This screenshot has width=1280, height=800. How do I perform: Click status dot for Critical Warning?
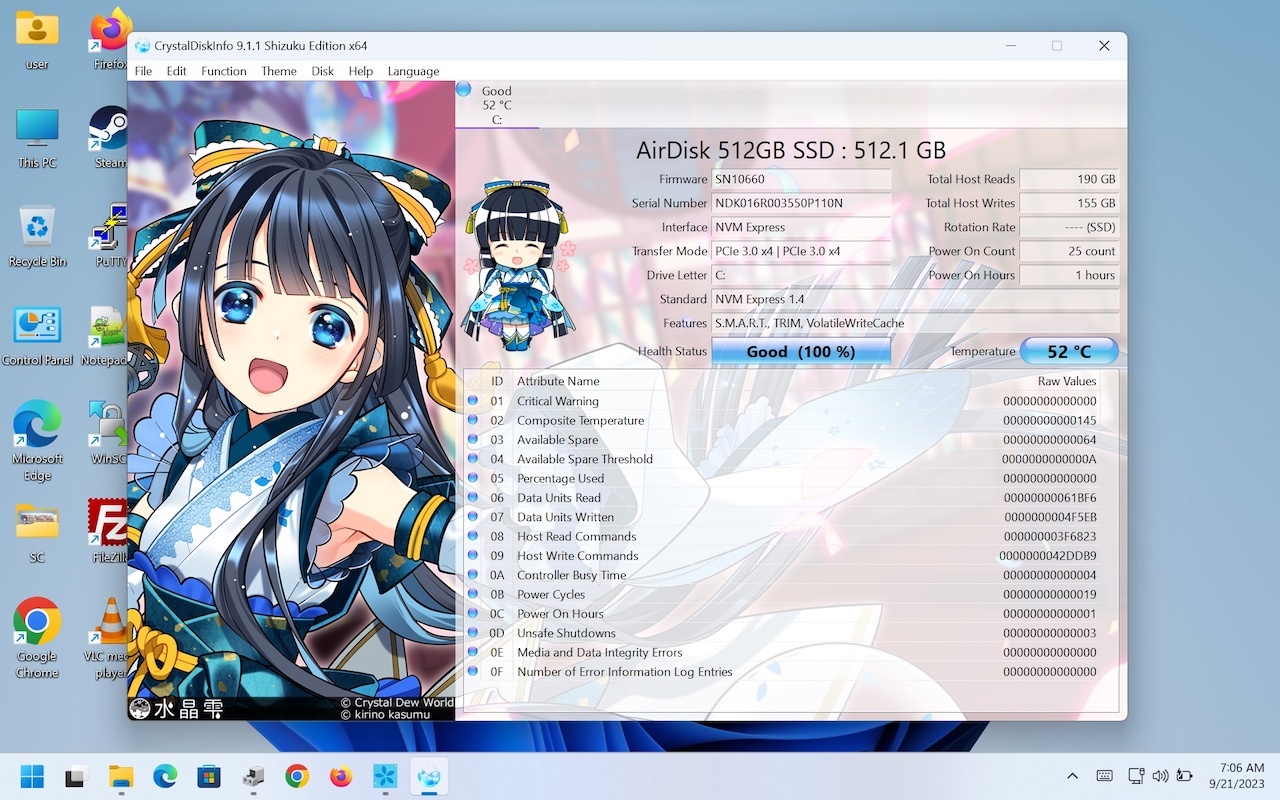click(x=473, y=401)
